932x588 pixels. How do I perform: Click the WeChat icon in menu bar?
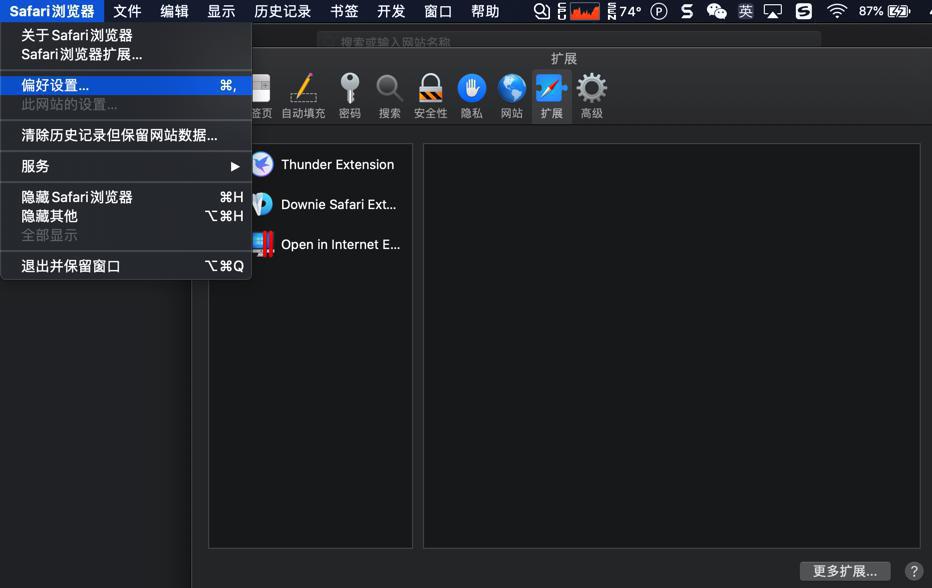tap(716, 11)
